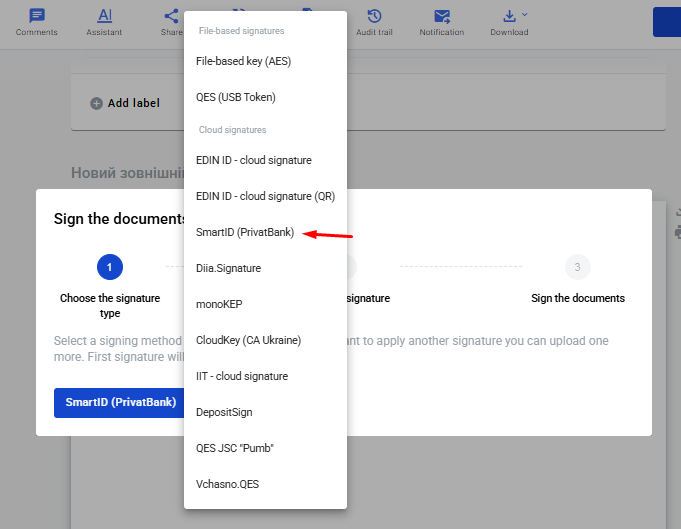Choose QES (USB Token) option
The image size is (681, 529).
coord(265,97)
